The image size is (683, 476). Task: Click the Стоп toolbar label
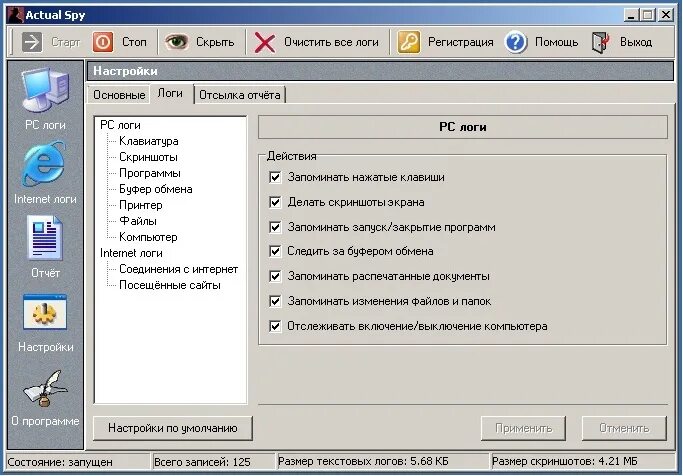tap(134, 42)
